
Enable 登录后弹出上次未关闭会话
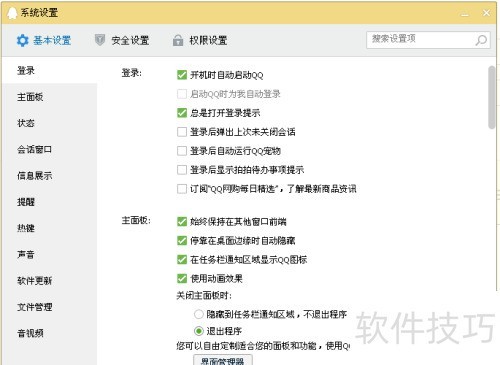(182, 132)
